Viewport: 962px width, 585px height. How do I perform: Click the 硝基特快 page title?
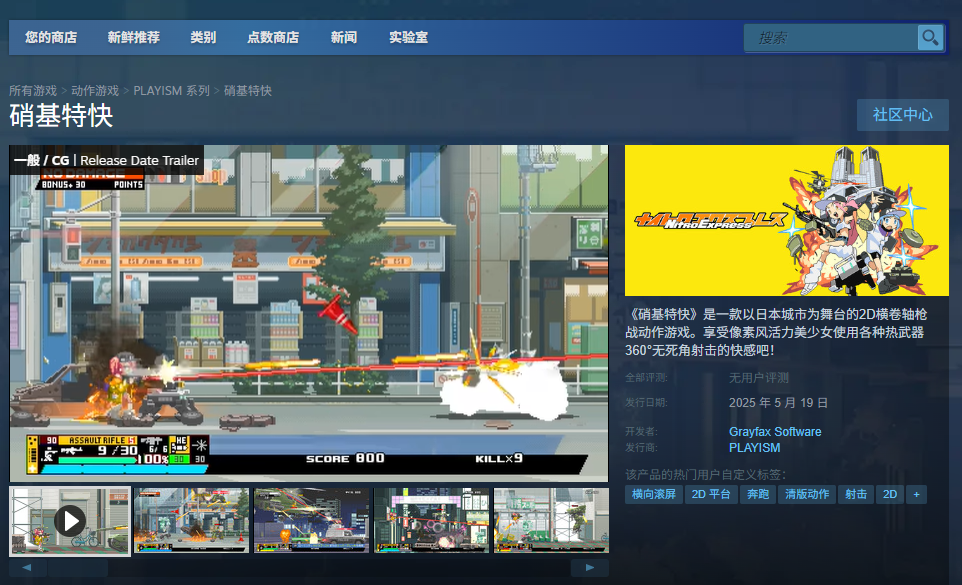[x=61, y=116]
